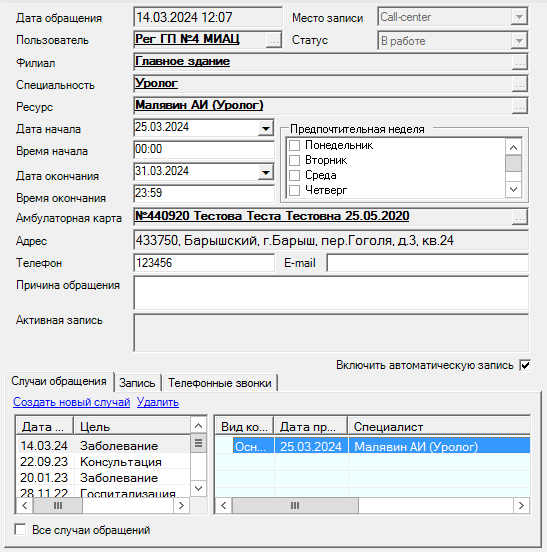Click the weekday list scrollbar thumb

[x=513, y=163]
